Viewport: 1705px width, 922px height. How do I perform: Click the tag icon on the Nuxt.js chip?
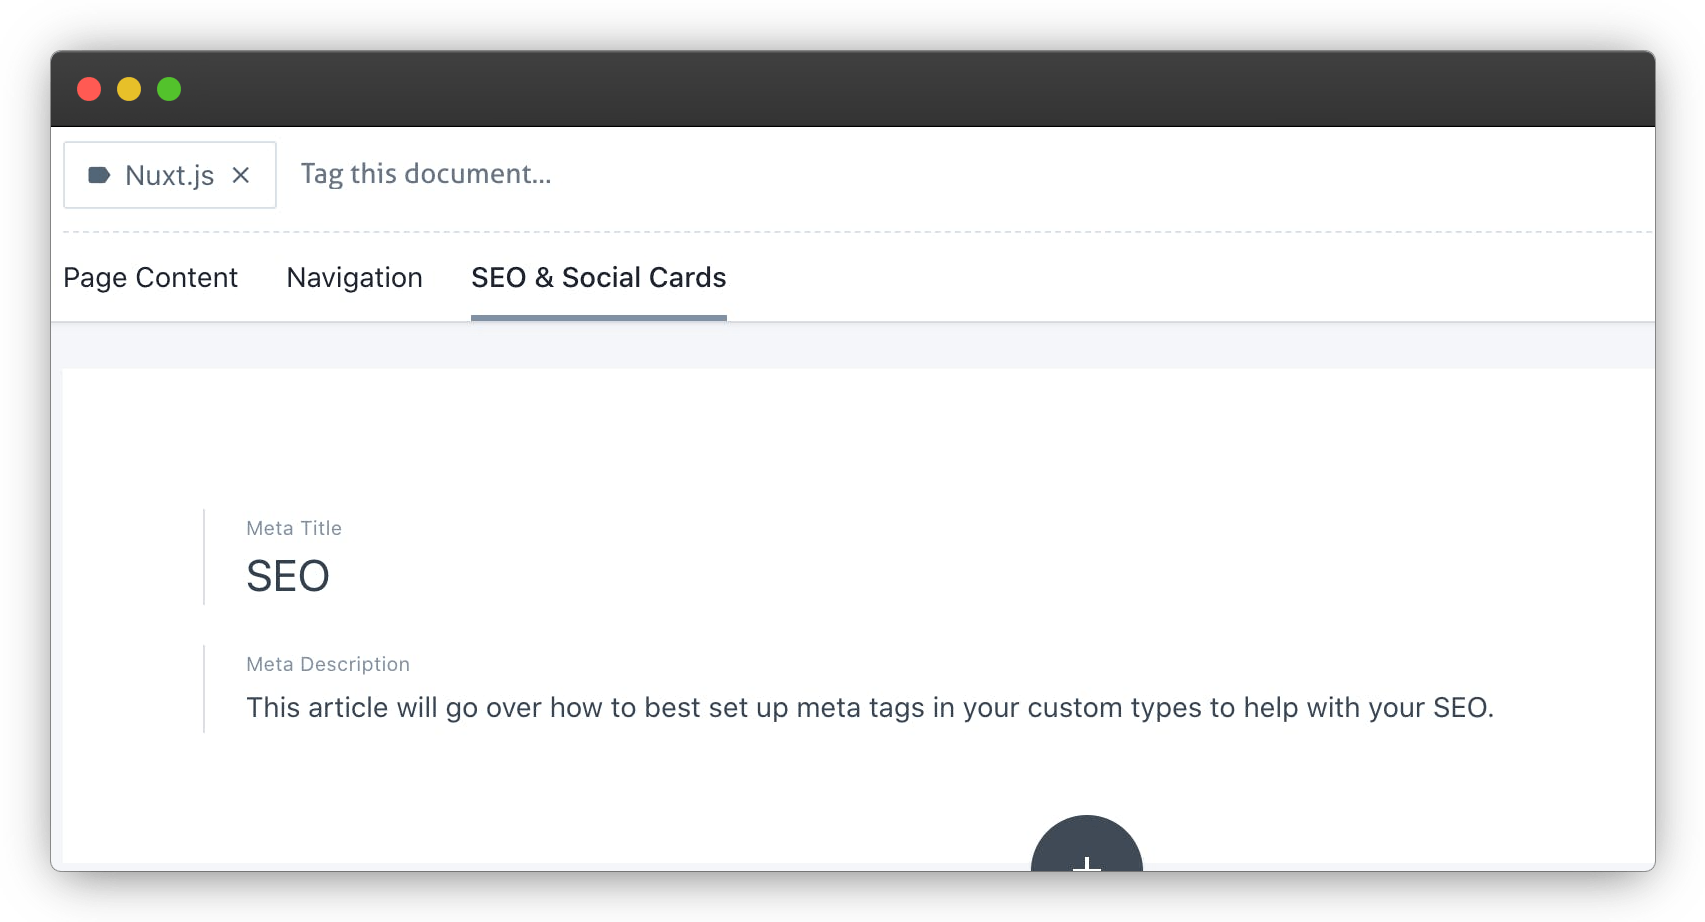(99, 175)
